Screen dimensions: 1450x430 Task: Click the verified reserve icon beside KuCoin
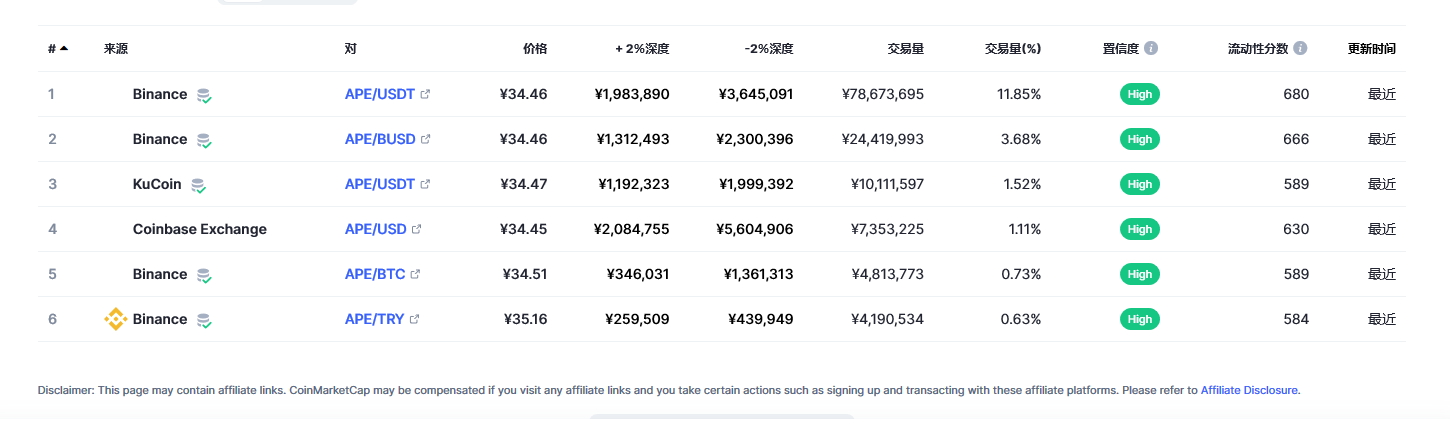pyautogui.click(x=199, y=185)
